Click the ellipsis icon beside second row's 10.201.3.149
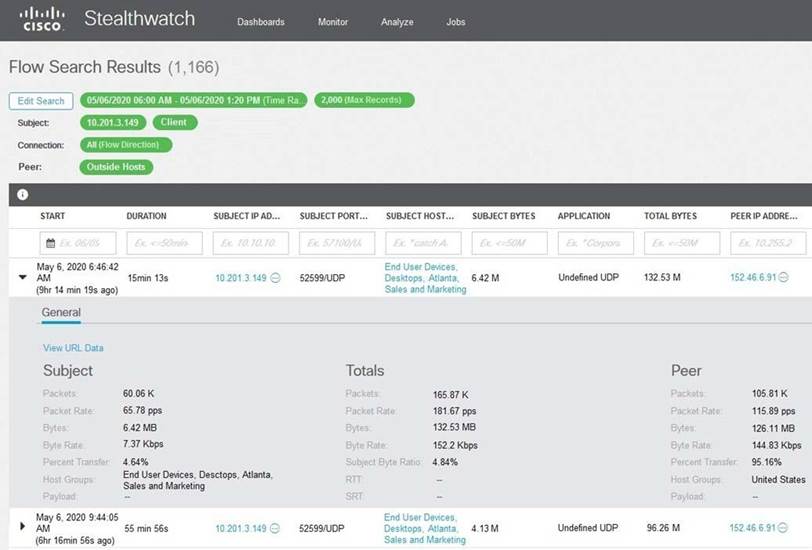Image resolution: width=812 pixels, height=550 pixels. pyautogui.click(x=275, y=528)
